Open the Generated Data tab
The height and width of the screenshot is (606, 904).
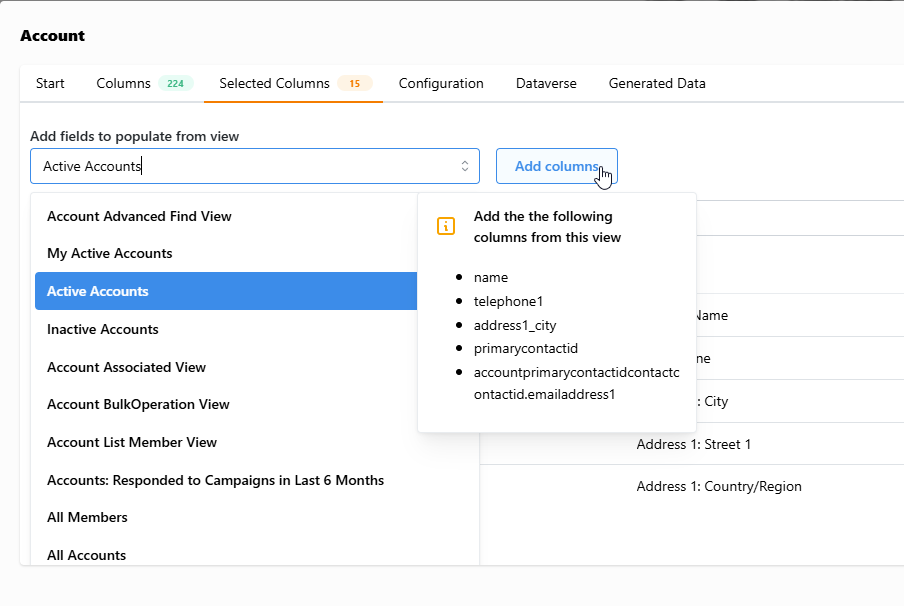pyautogui.click(x=657, y=84)
